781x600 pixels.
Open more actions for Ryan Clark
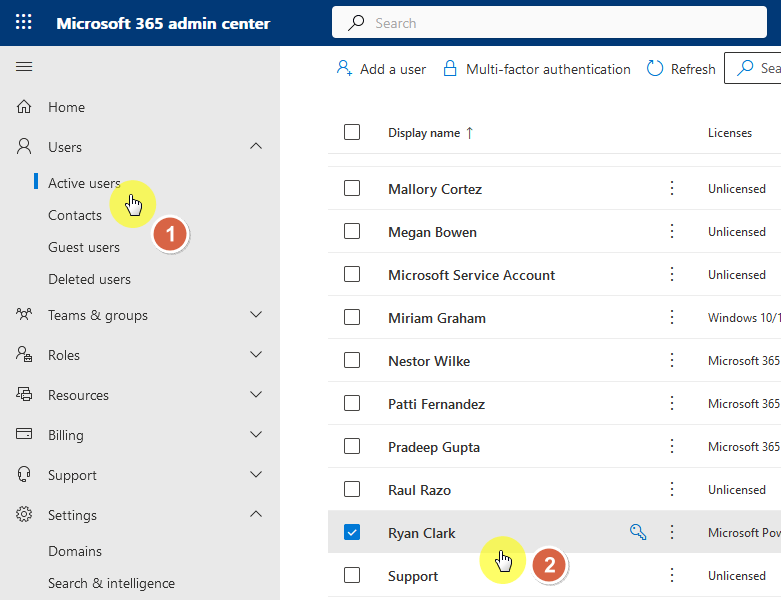click(x=672, y=532)
